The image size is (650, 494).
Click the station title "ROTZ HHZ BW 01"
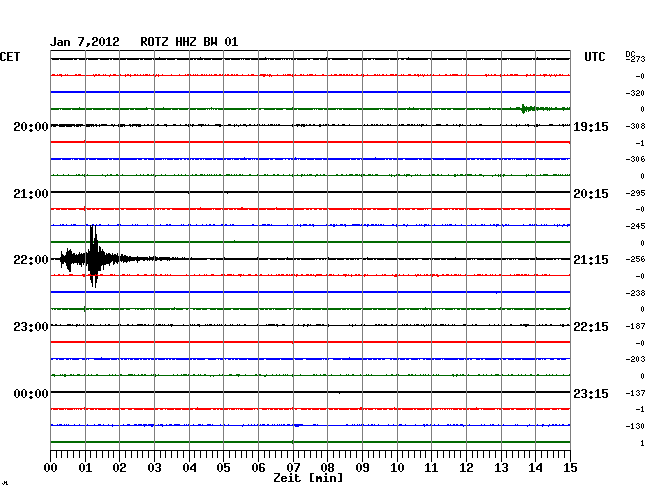click(189, 42)
